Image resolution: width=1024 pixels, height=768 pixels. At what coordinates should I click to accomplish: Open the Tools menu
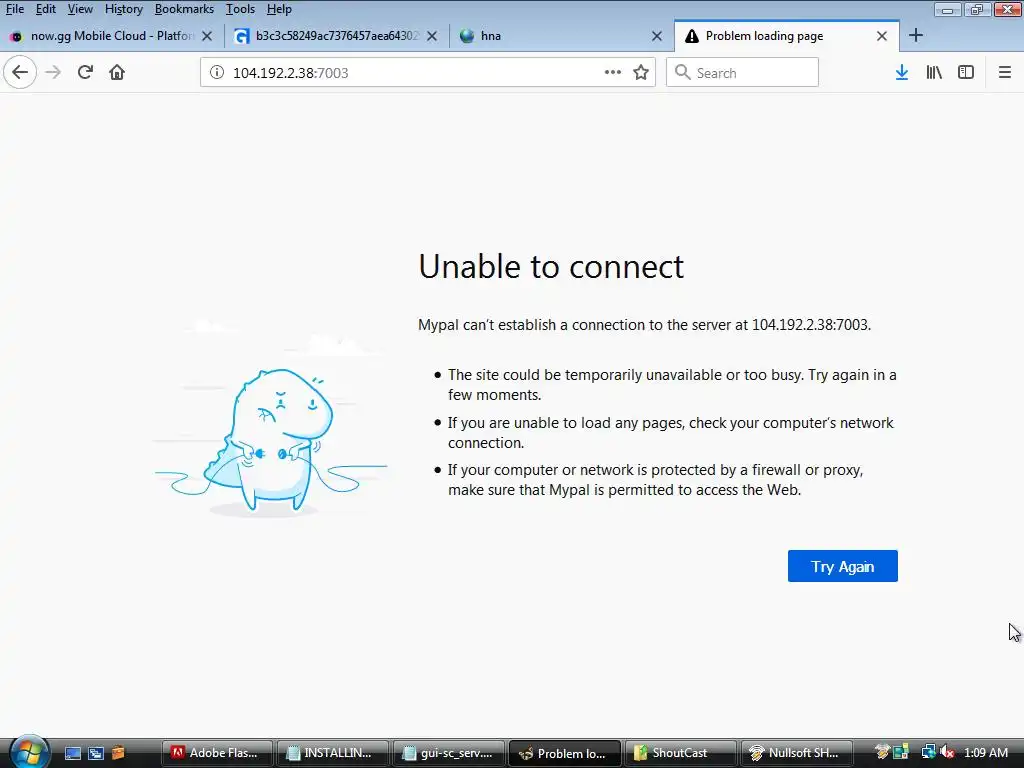(240, 9)
